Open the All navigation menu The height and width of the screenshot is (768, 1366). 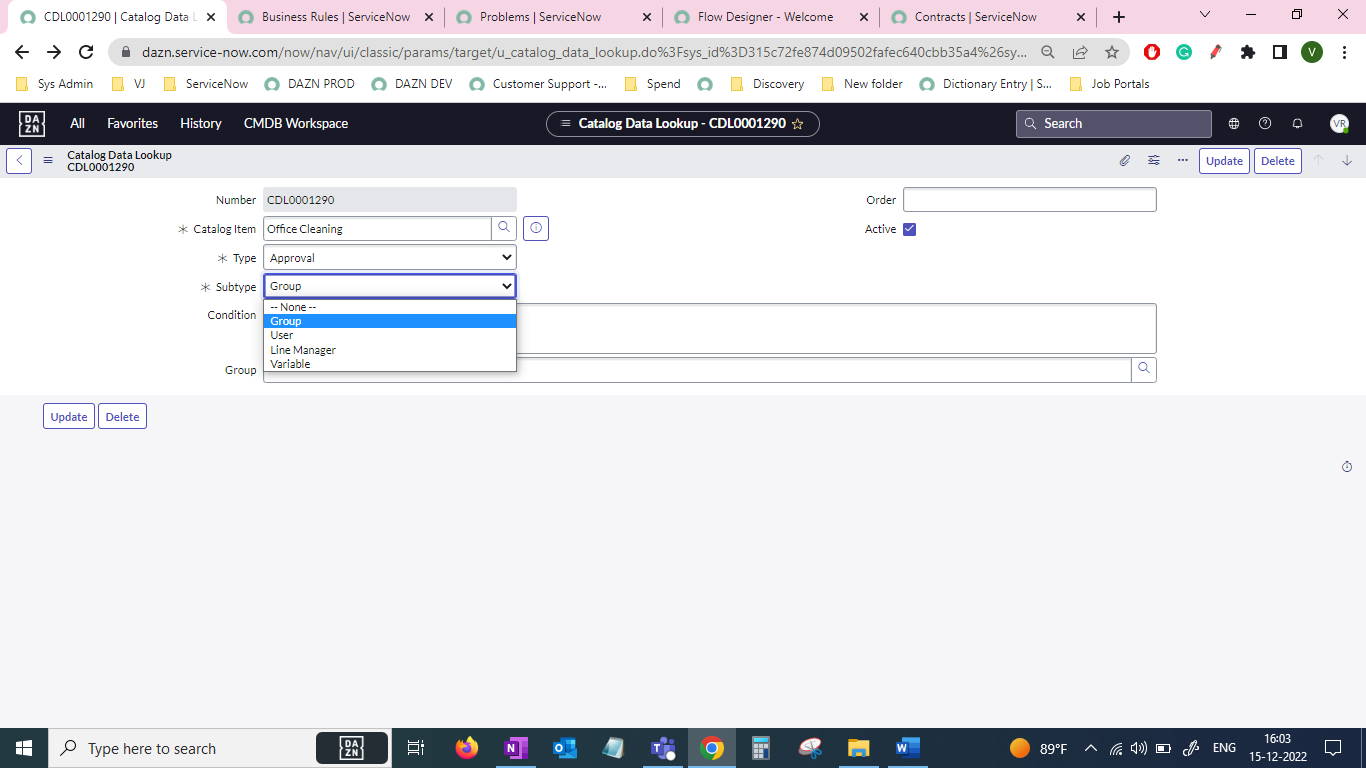click(x=77, y=124)
